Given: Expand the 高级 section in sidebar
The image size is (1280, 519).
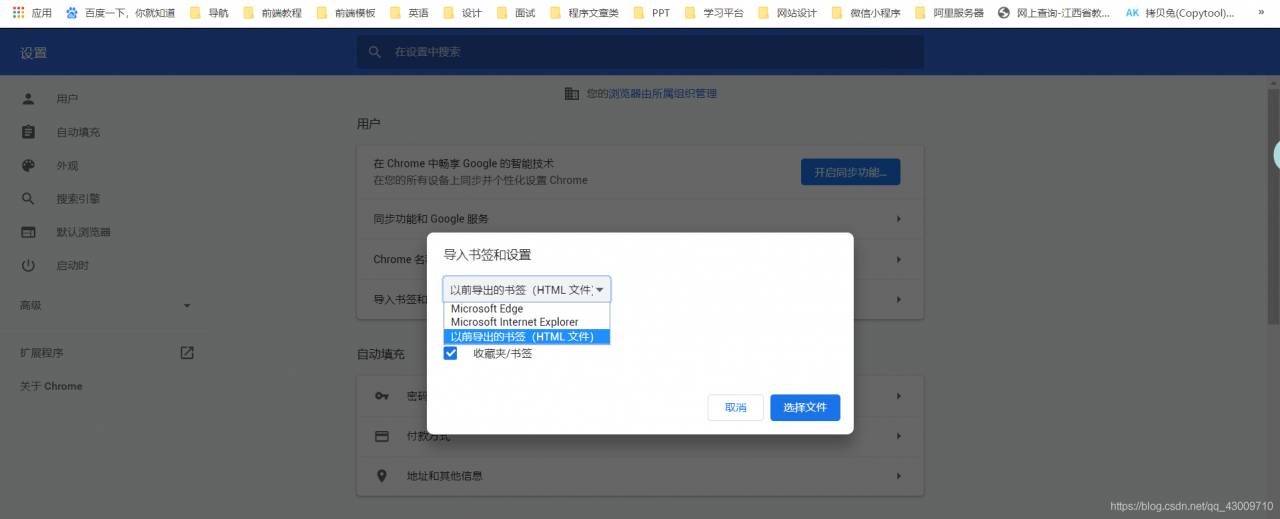Looking at the screenshot, I should 105,305.
